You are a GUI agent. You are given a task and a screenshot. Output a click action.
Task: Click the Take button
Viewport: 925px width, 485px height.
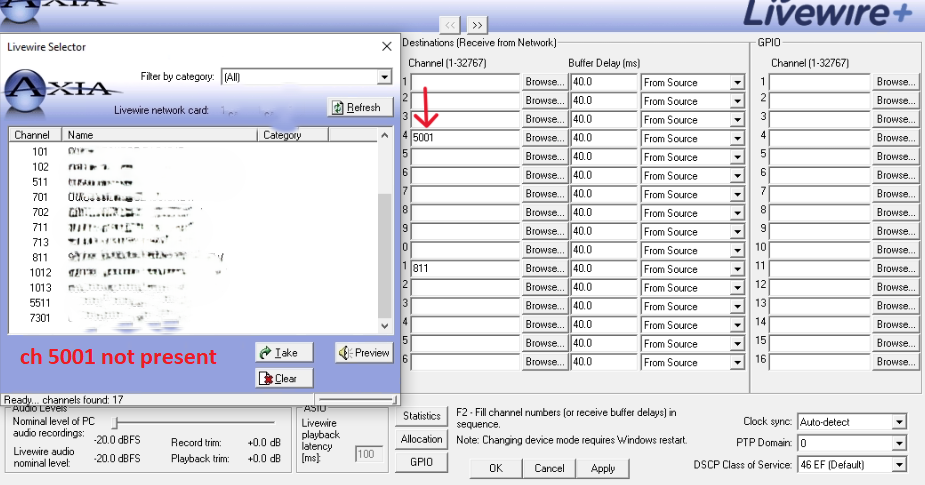click(x=284, y=353)
